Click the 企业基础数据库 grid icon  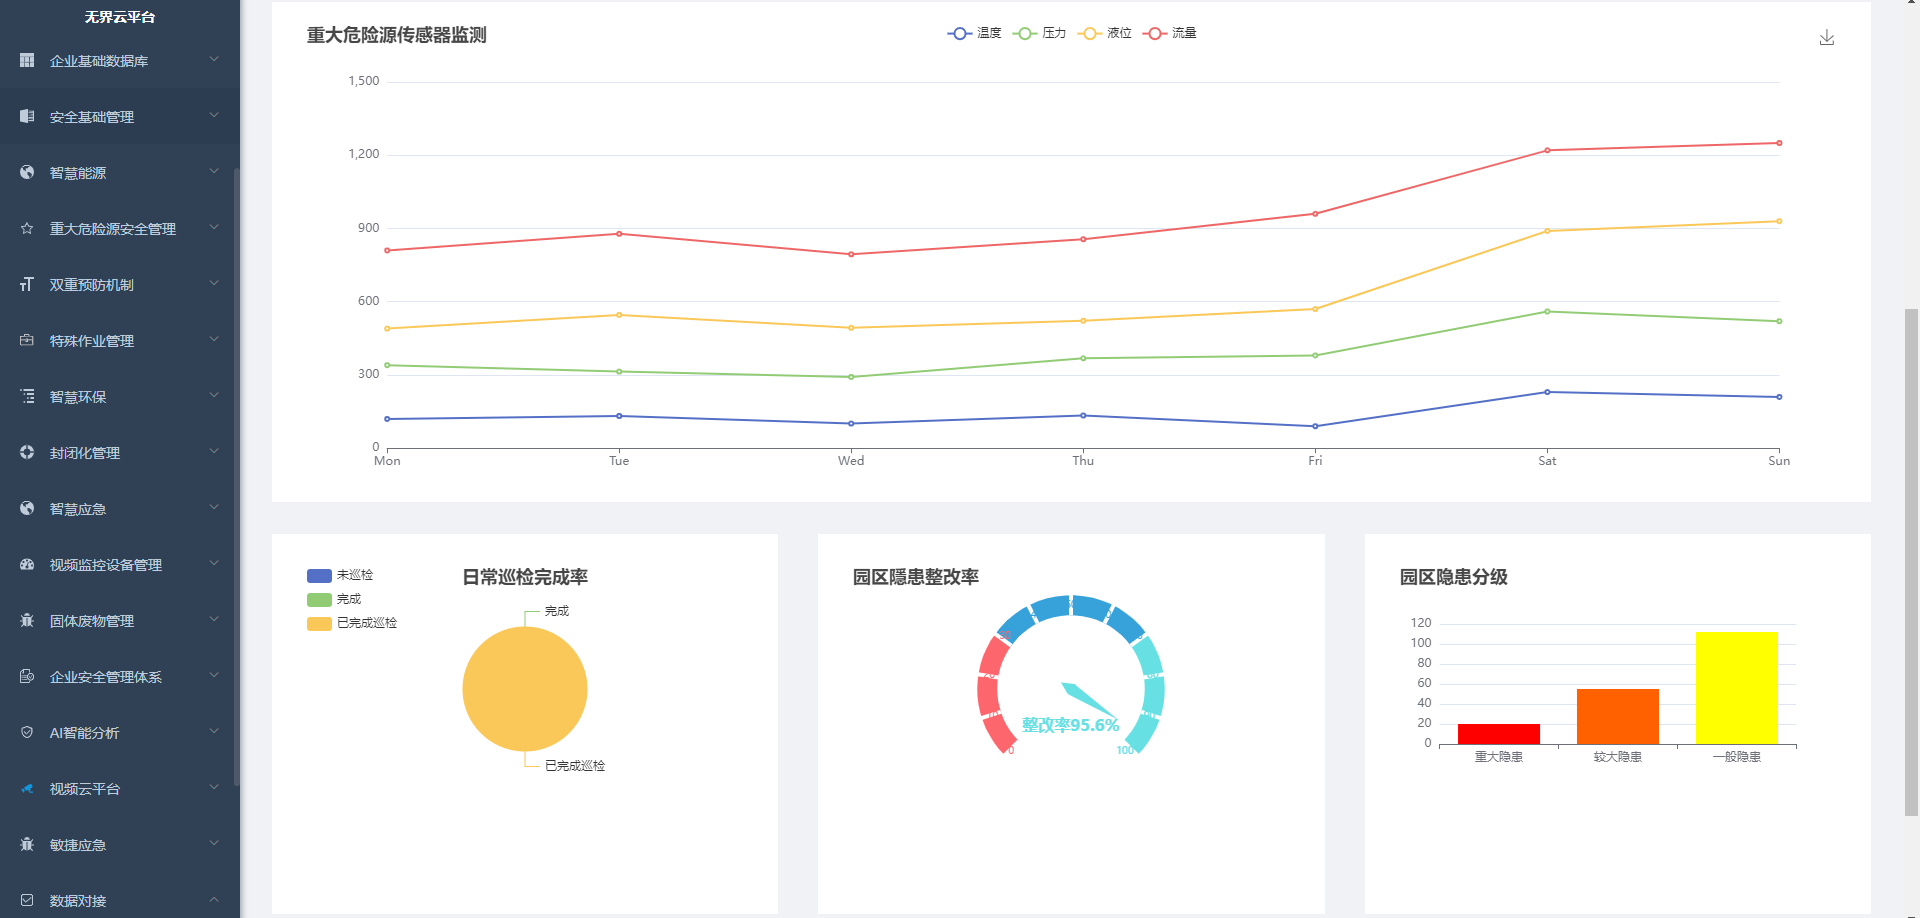[27, 60]
